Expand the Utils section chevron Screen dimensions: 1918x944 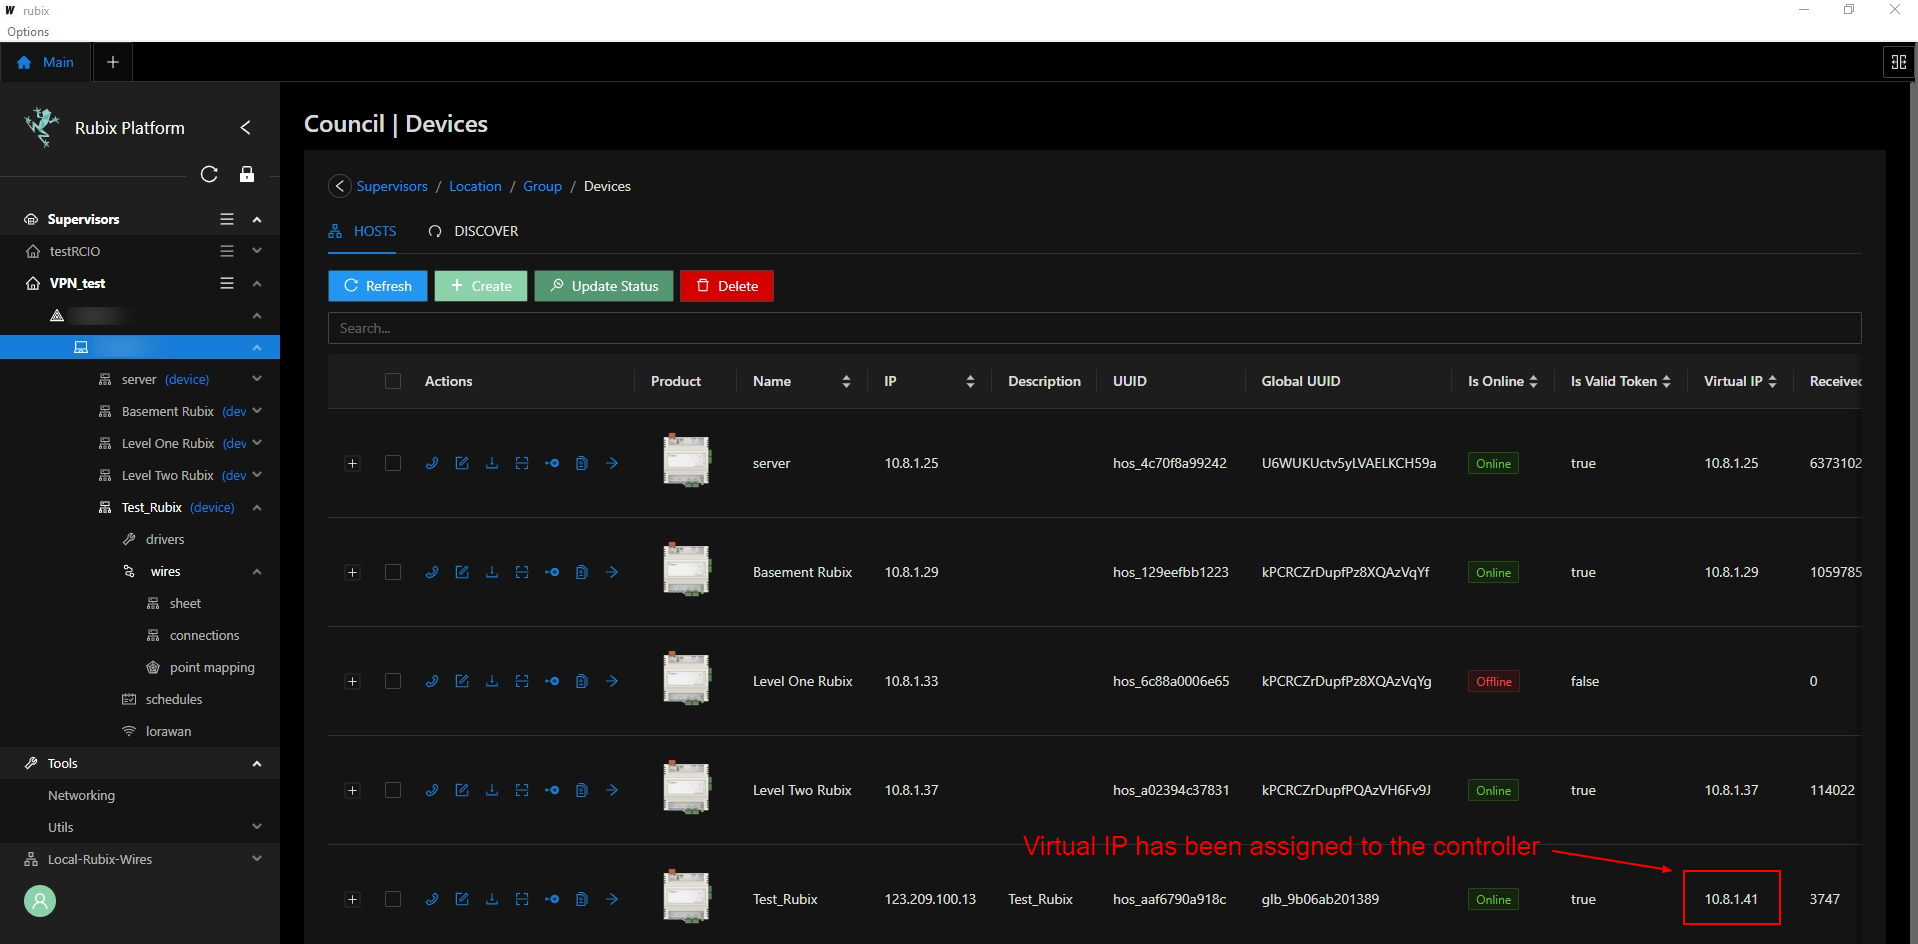click(257, 827)
